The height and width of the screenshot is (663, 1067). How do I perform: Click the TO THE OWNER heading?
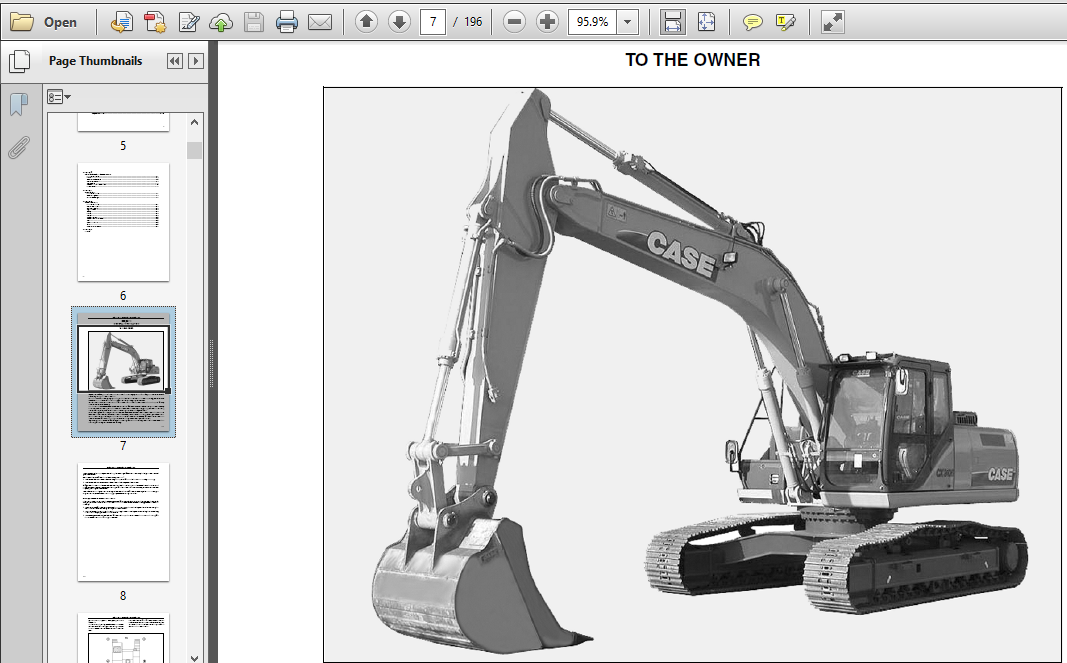click(x=693, y=60)
